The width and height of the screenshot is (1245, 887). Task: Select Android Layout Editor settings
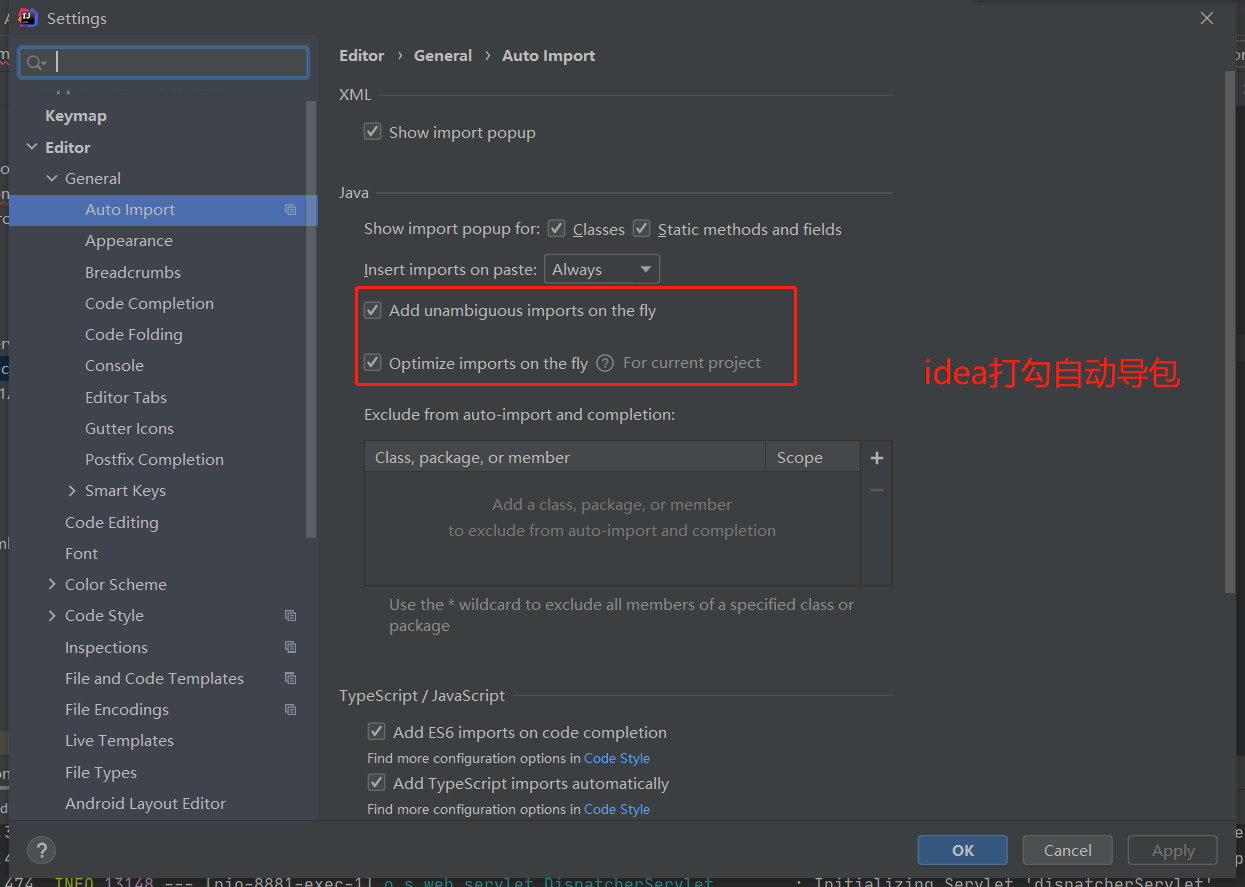pyautogui.click(x=145, y=803)
